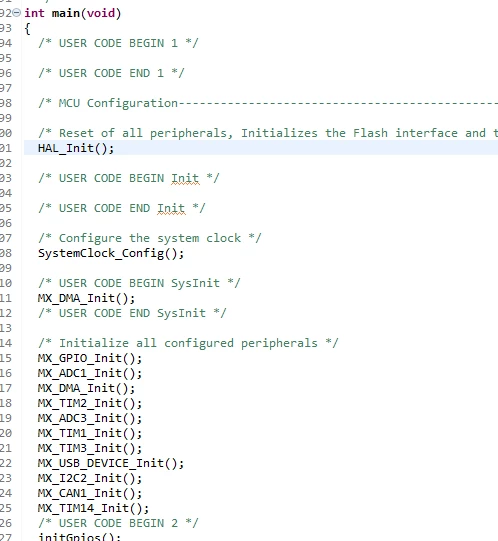Click the int main(void) declaration
This screenshot has height=541, width=498.
pos(72,13)
